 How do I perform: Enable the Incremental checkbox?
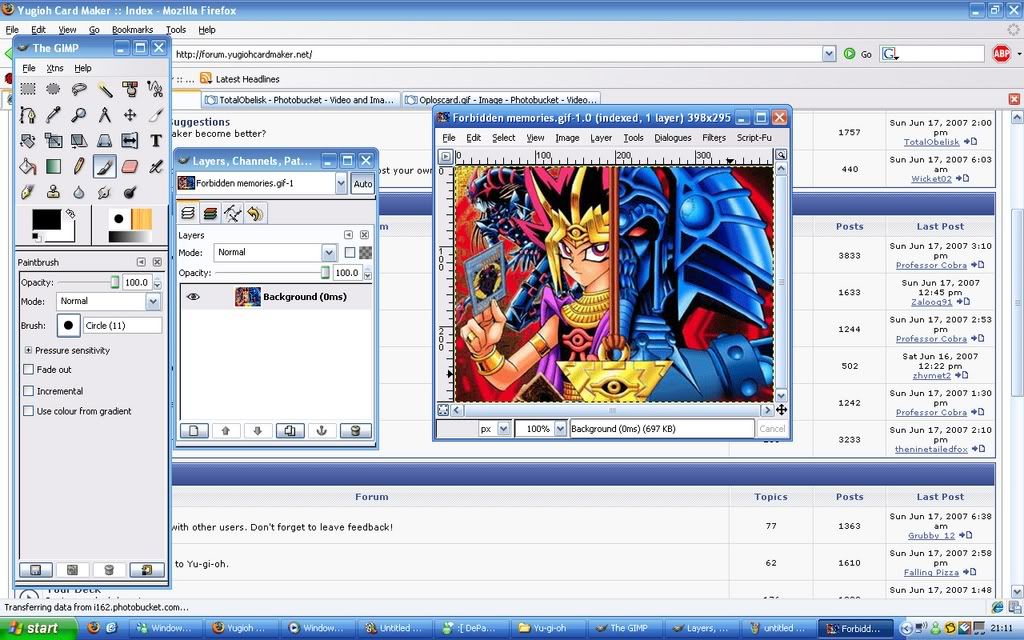coord(28,391)
